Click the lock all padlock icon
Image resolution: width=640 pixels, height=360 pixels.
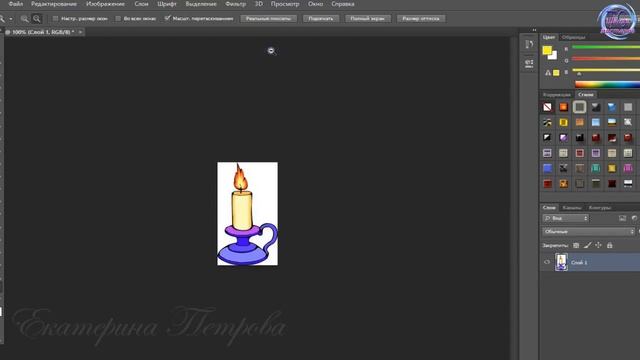pos(609,245)
